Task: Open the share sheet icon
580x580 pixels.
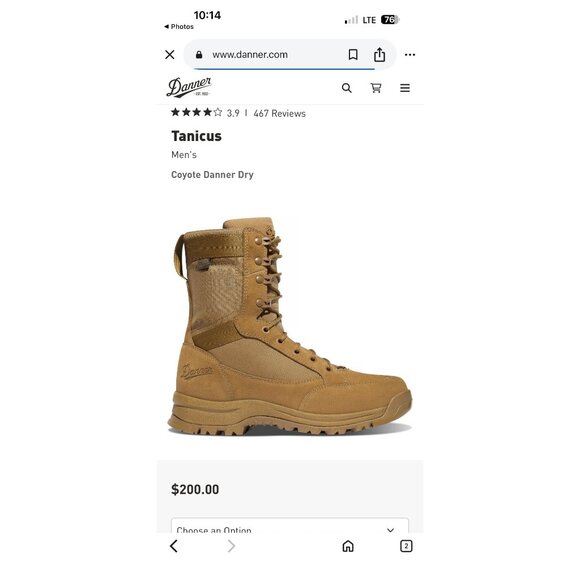Action: point(379,54)
